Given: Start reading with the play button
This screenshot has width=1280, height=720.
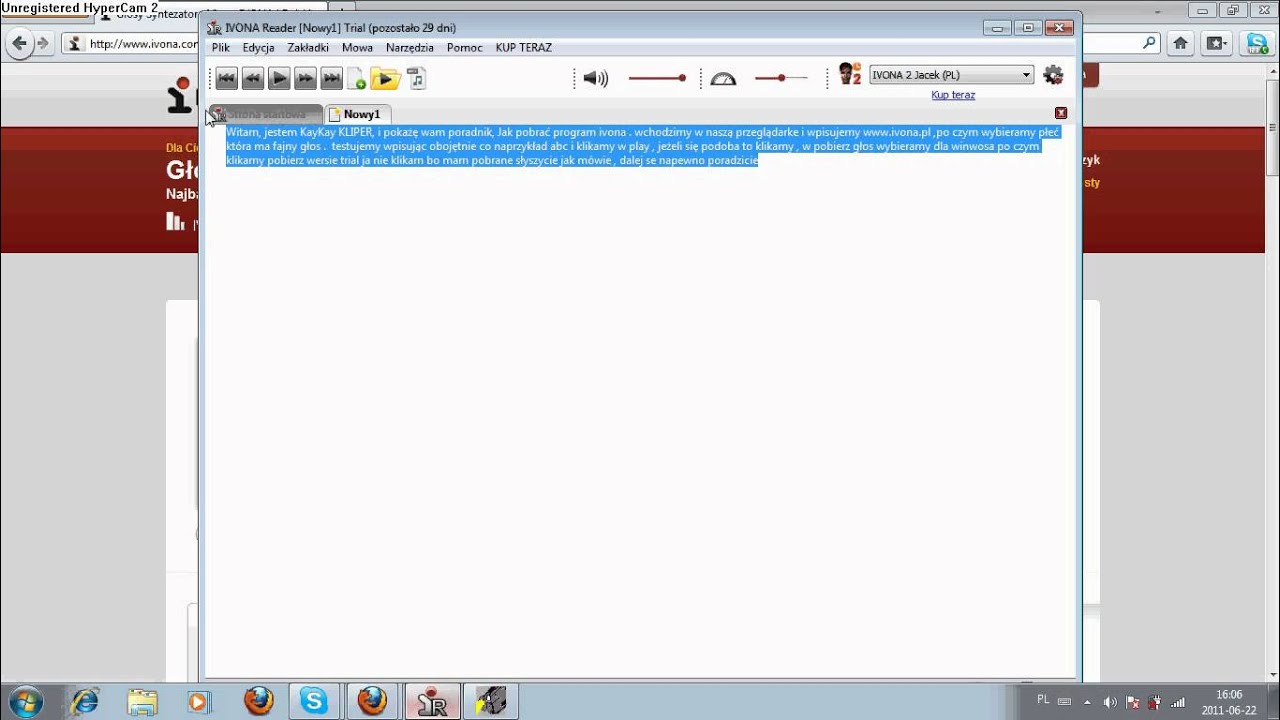Looking at the screenshot, I should pyautogui.click(x=279, y=78).
